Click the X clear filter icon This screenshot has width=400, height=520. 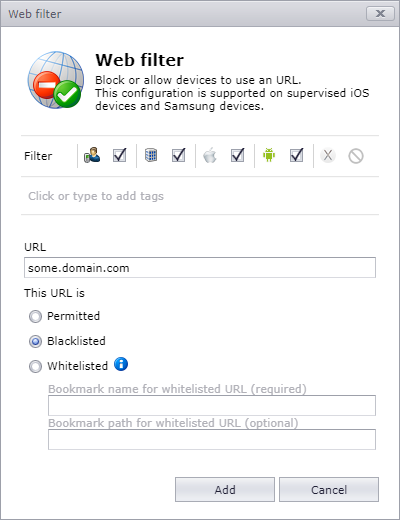(x=328, y=155)
